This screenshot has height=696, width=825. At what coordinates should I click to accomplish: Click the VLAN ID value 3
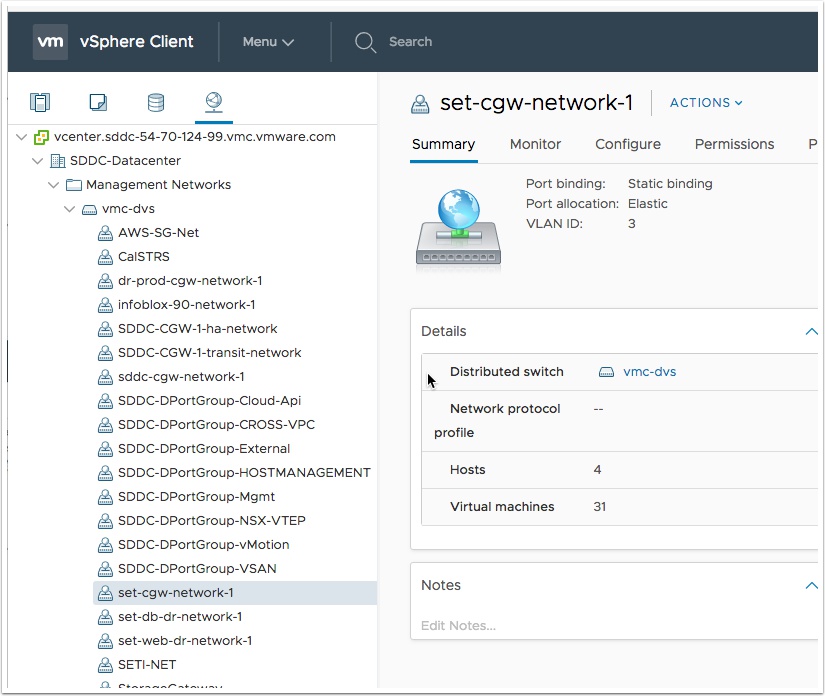tap(631, 224)
